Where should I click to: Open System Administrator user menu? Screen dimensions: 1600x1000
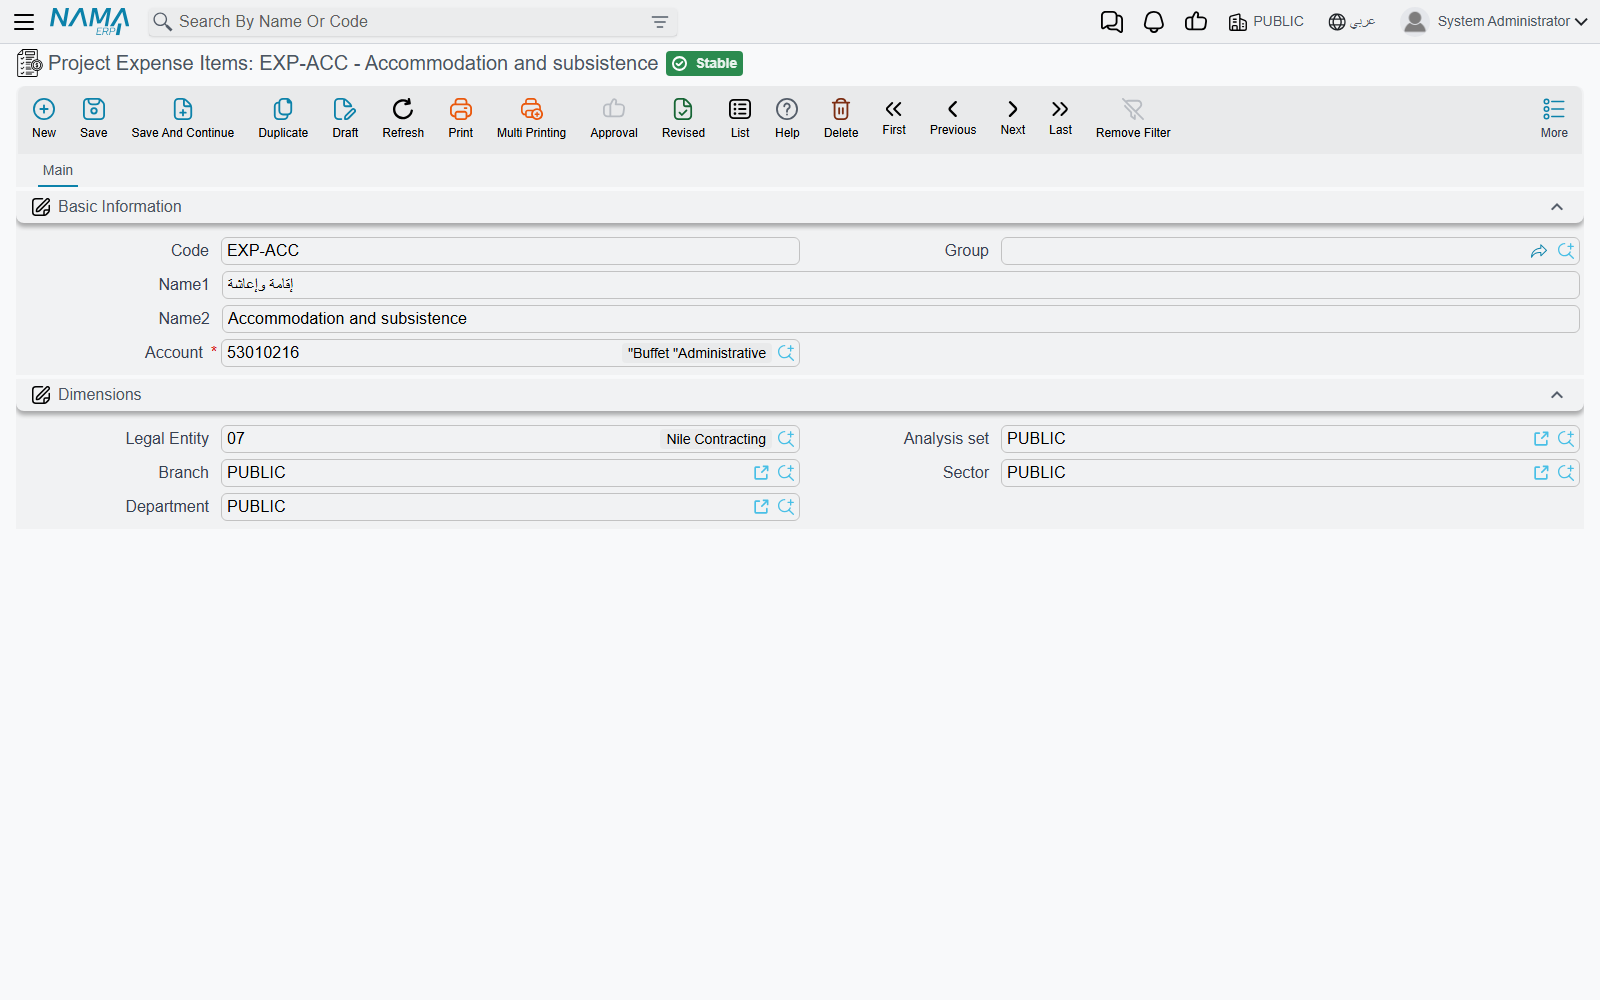point(1494,22)
